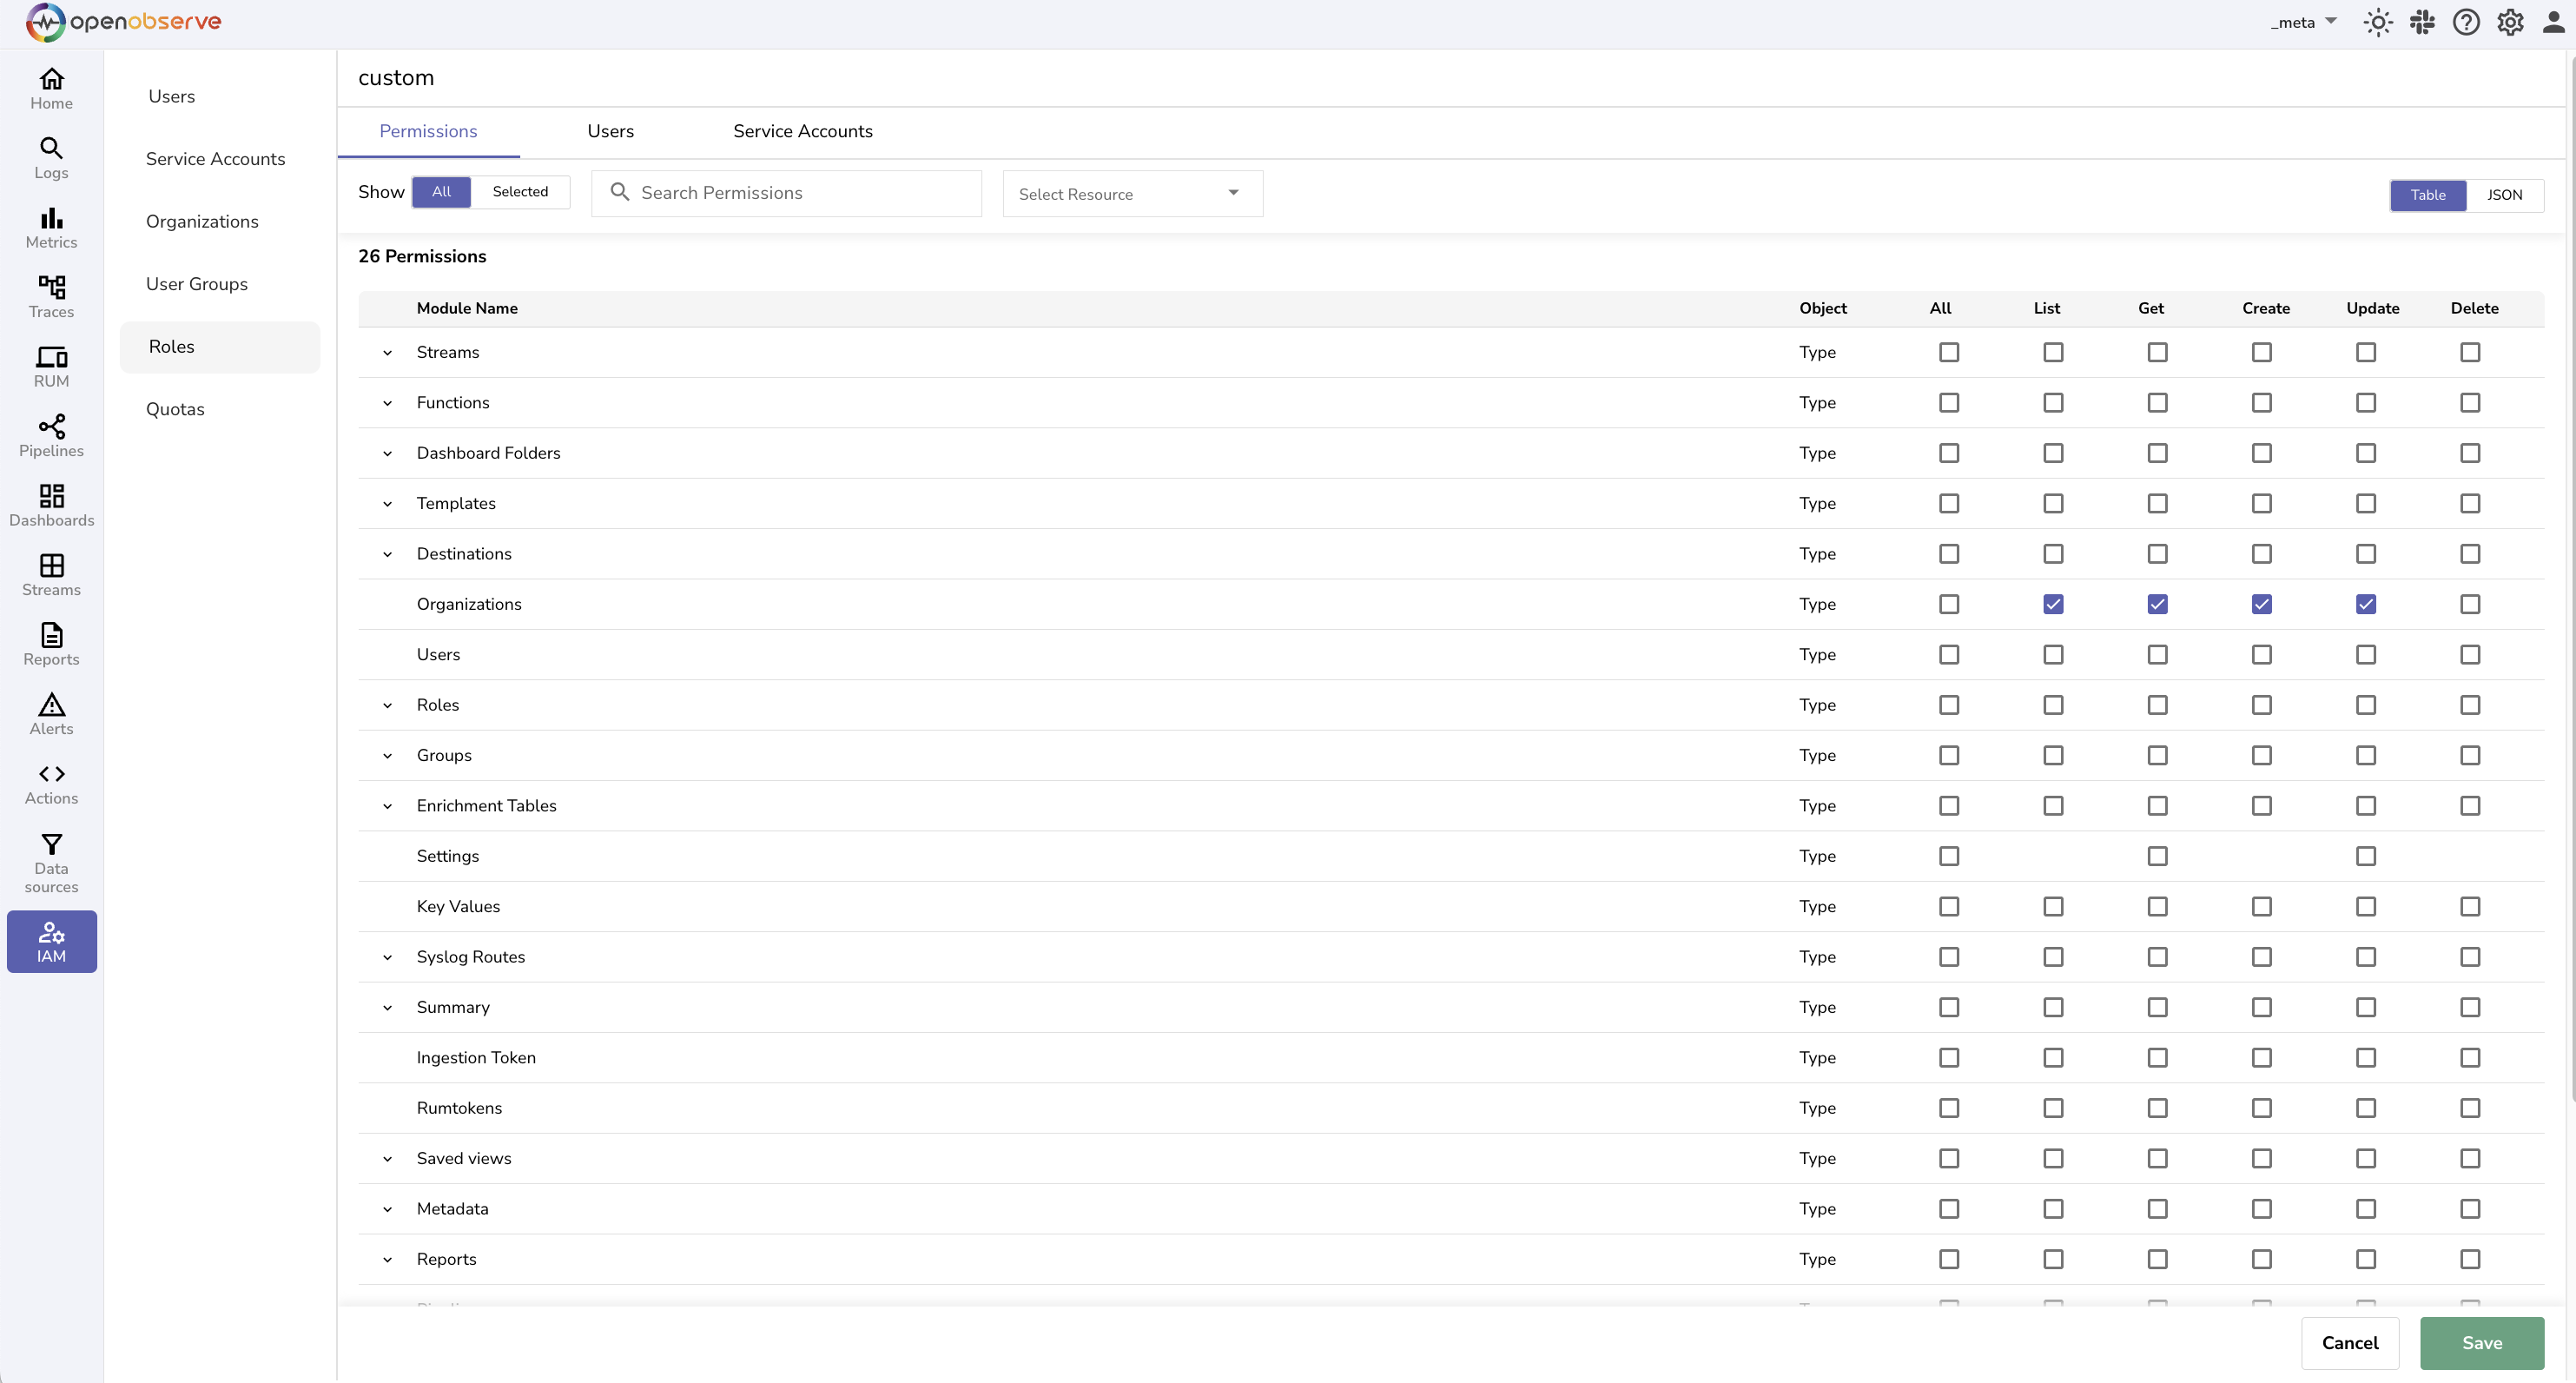This screenshot has height=1383, width=2576.
Task: Switch view to JSON mode
Action: pos(2505,194)
